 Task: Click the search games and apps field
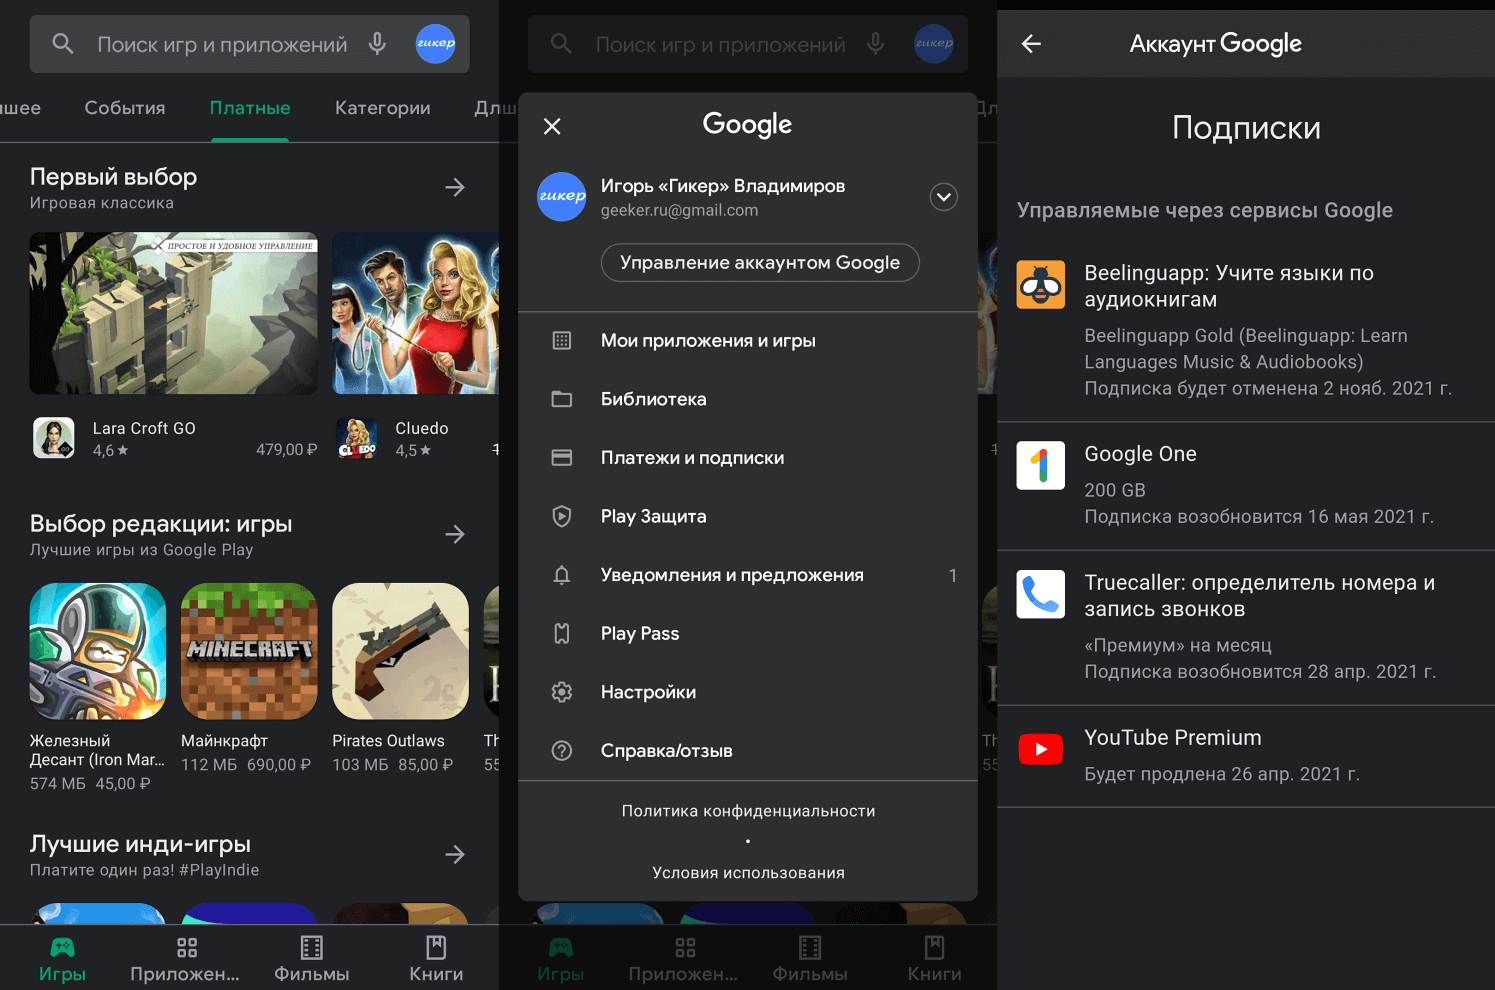point(222,44)
